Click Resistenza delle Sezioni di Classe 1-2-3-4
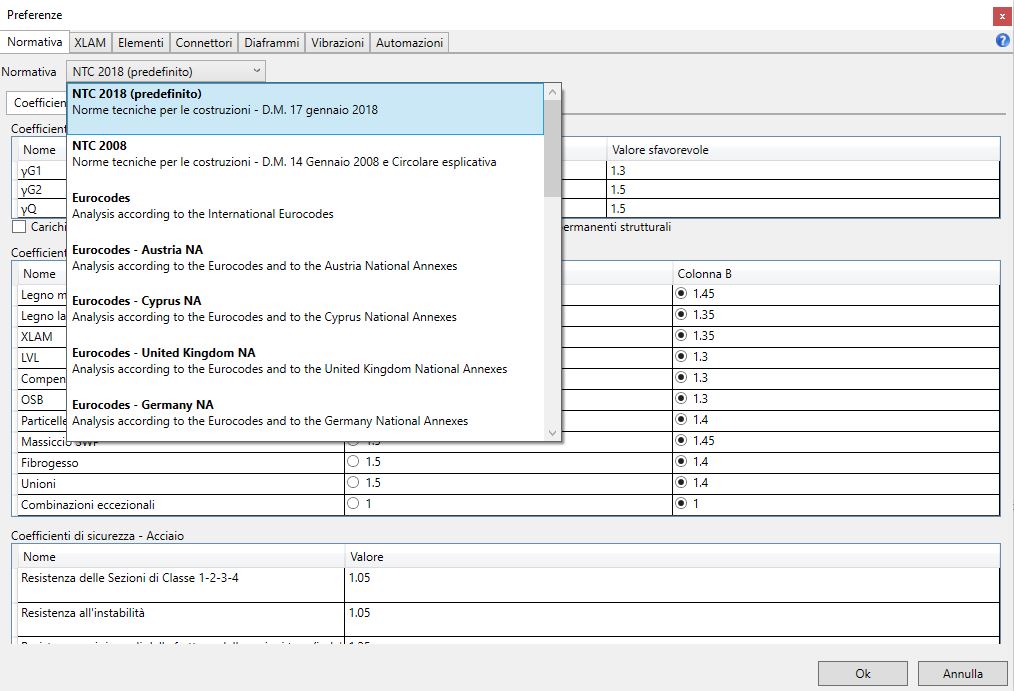 click(129, 578)
